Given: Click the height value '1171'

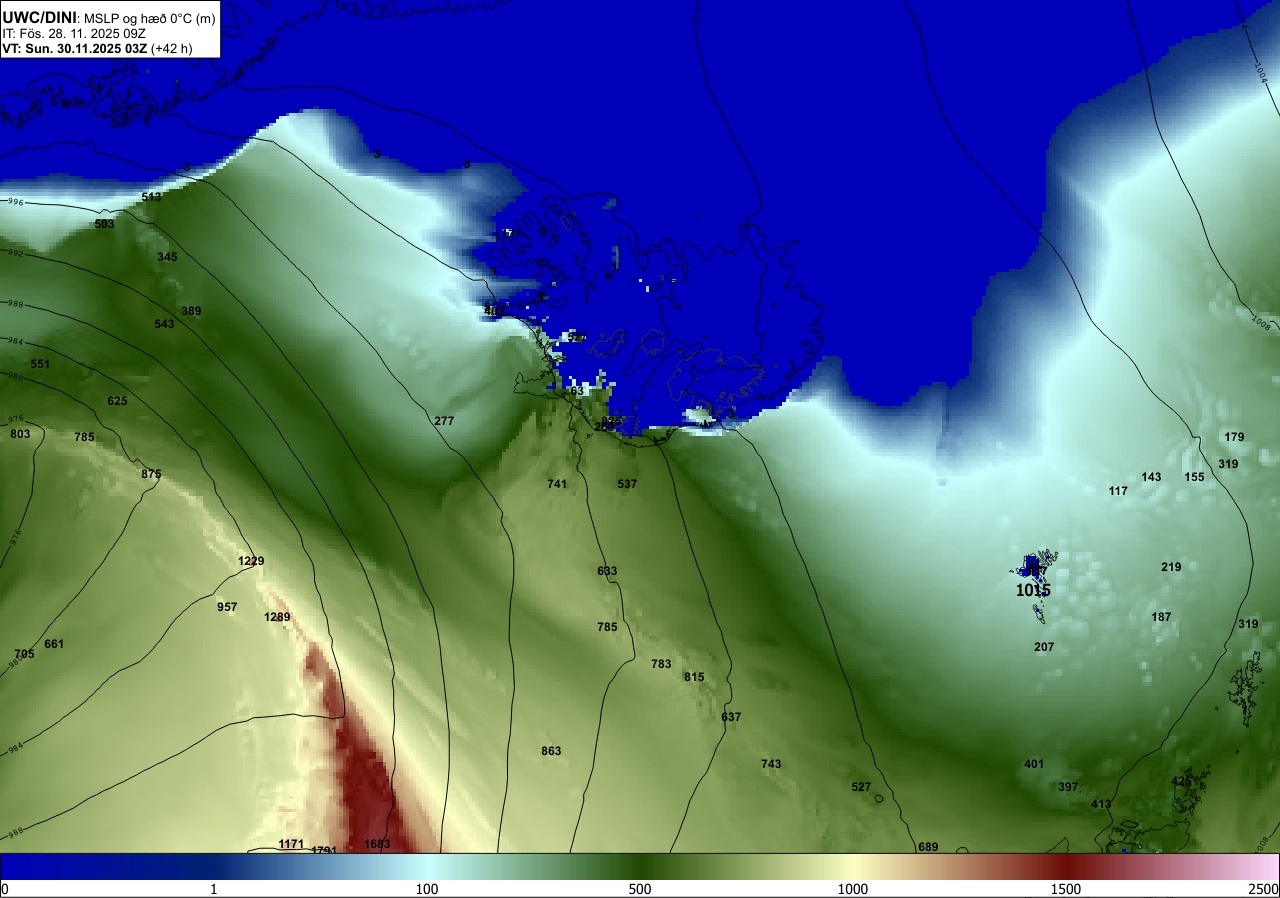Looking at the screenshot, I should click(291, 844).
